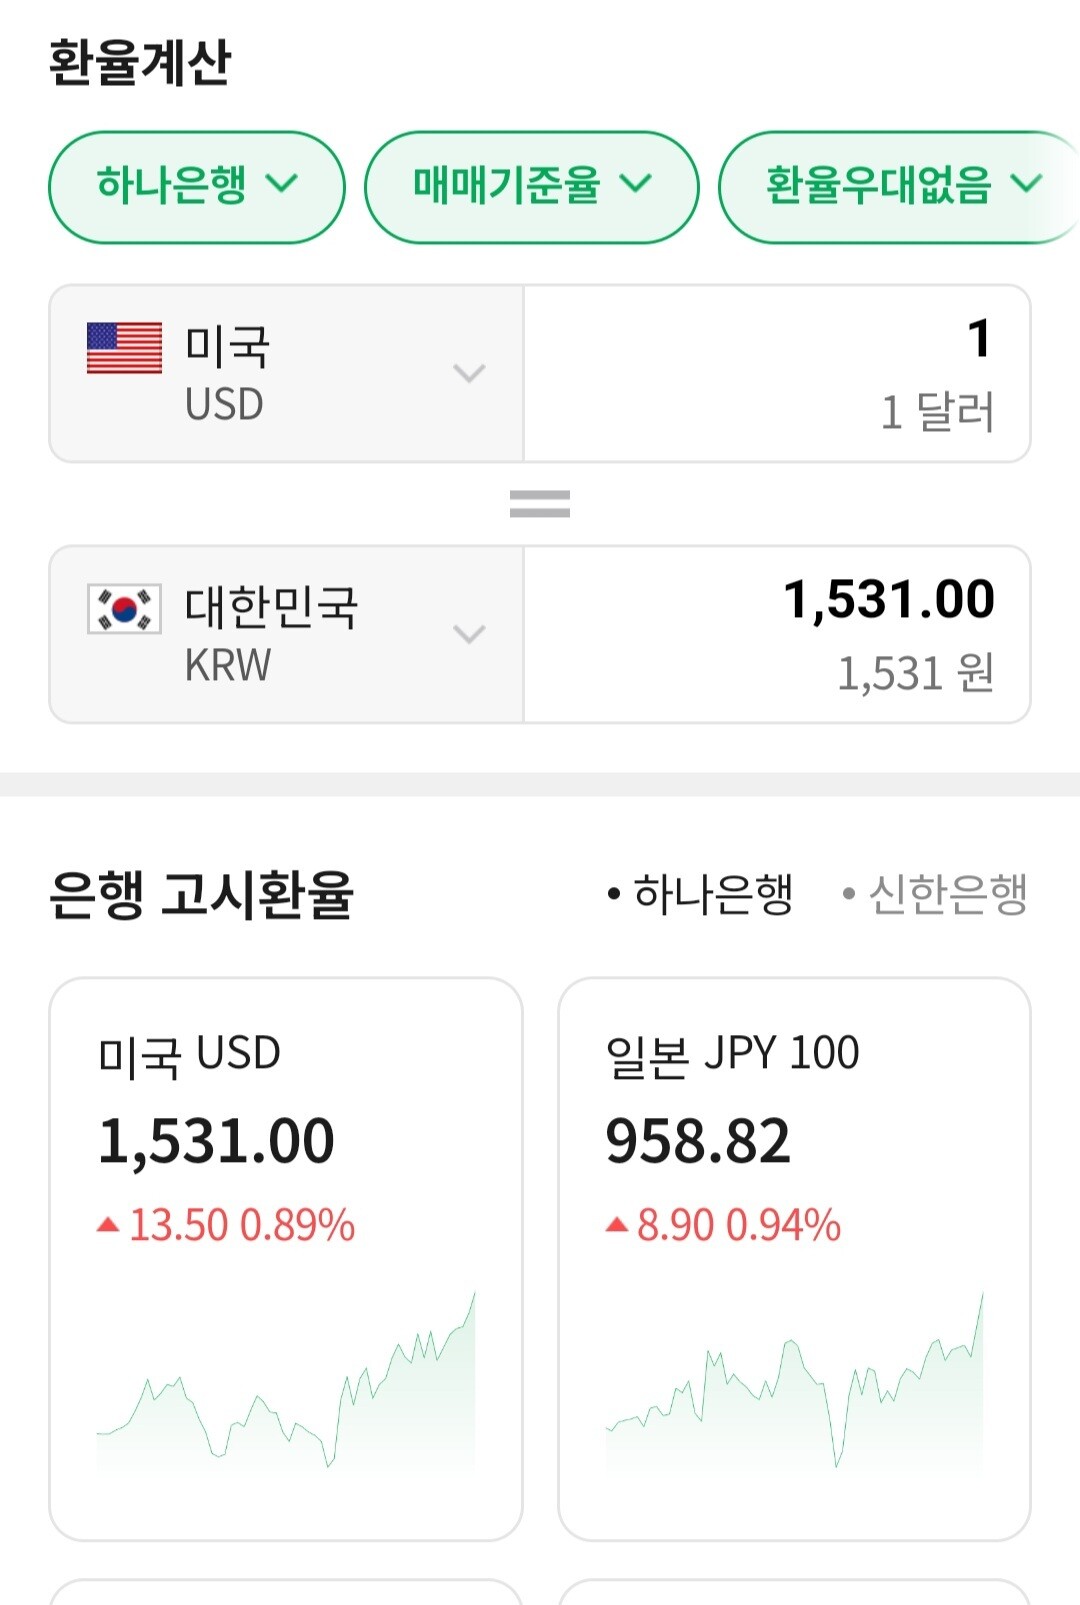Open the 미국 USD 1,531.00 rate card
The width and height of the screenshot is (1080, 1605).
[286, 1259]
